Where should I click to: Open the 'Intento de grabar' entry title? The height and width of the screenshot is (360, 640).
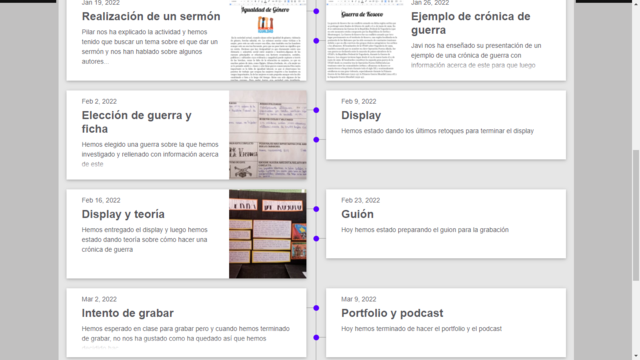coord(127,313)
